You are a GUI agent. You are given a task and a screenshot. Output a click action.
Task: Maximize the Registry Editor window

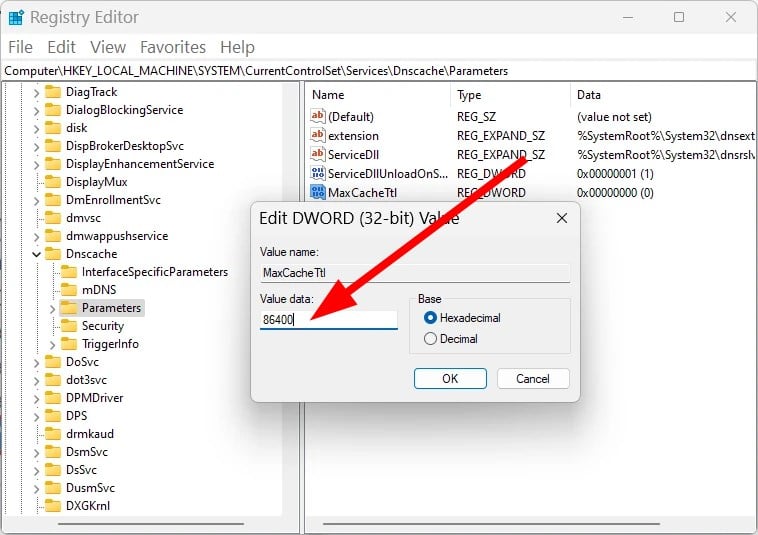pos(679,17)
